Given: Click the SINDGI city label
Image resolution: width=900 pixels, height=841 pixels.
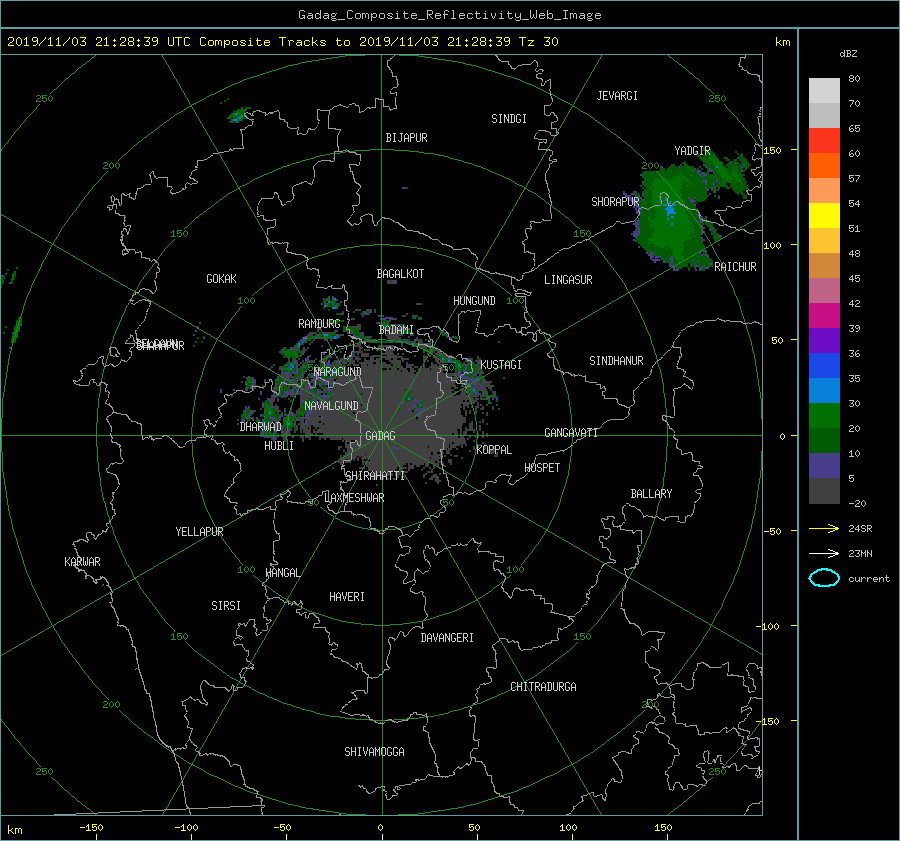Looking at the screenshot, I should click(x=509, y=119).
